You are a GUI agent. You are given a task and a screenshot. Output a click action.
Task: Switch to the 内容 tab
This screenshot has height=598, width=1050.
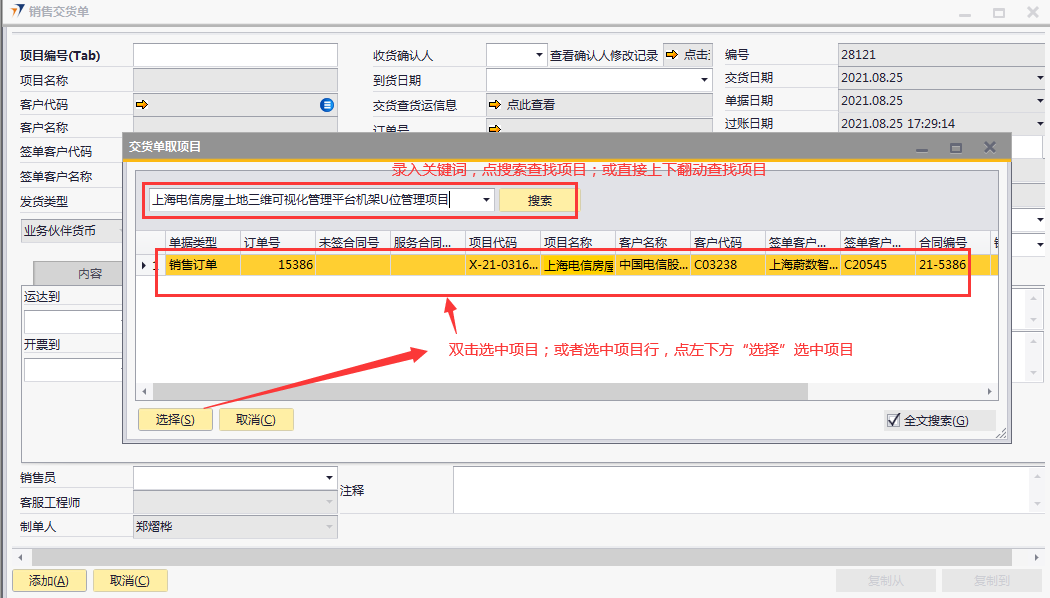[x=90, y=273]
